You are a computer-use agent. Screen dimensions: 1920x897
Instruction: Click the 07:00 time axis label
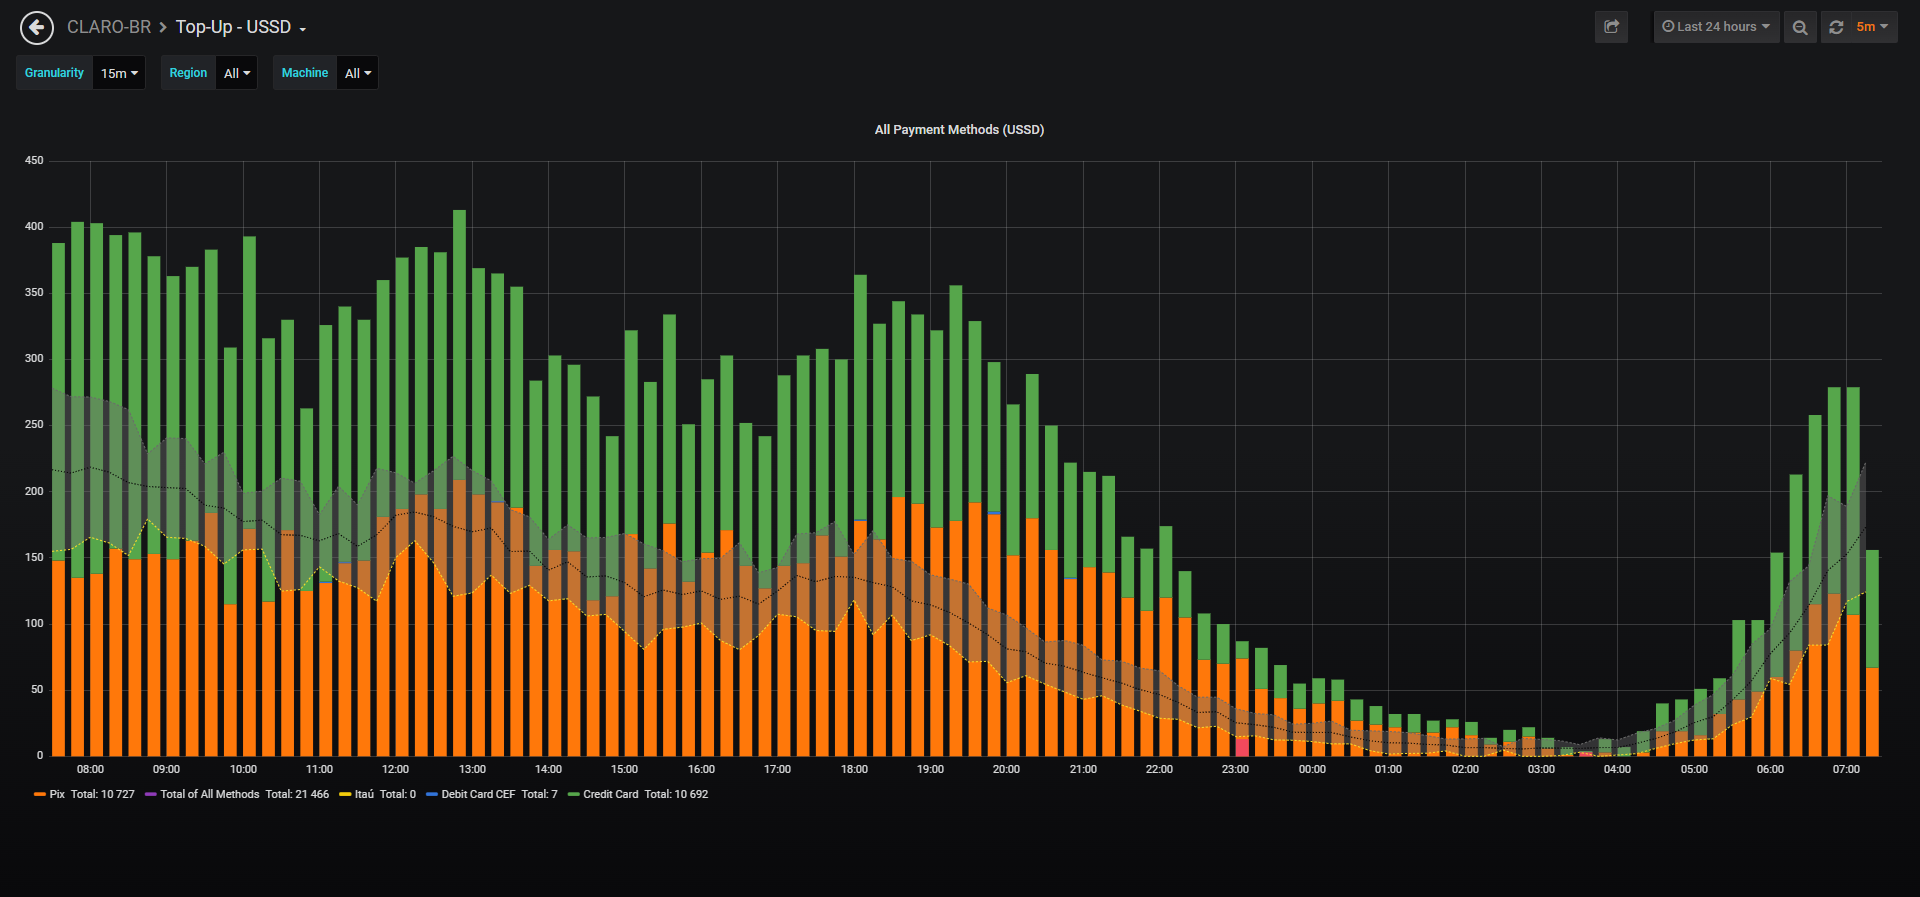tap(1846, 769)
